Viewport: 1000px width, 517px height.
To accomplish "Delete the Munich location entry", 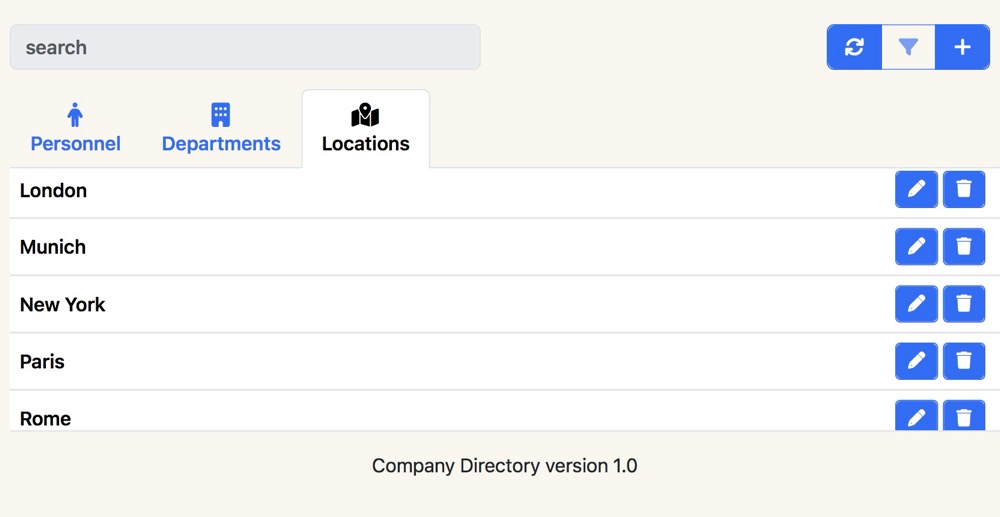I will coord(964,246).
